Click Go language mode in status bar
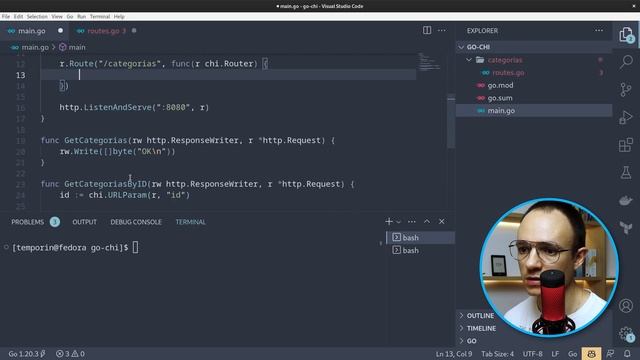Image resolution: width=640 pixels, height=360 pixels. pyautogui.click(x=573, y=354)
